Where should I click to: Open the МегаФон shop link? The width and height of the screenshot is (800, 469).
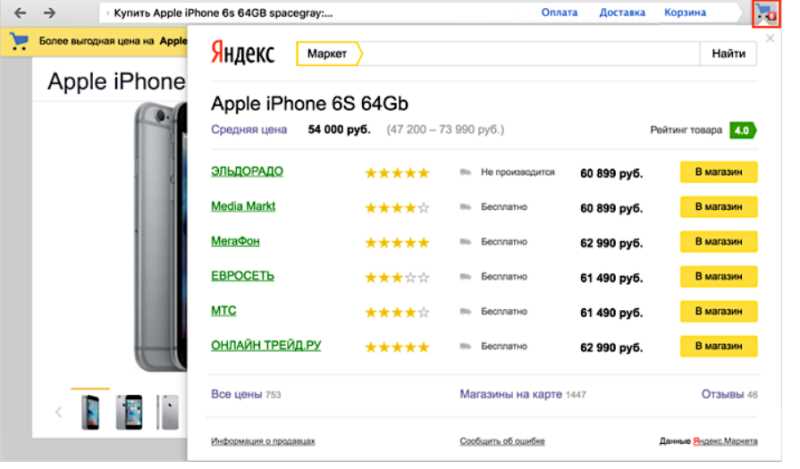(235, 241)
